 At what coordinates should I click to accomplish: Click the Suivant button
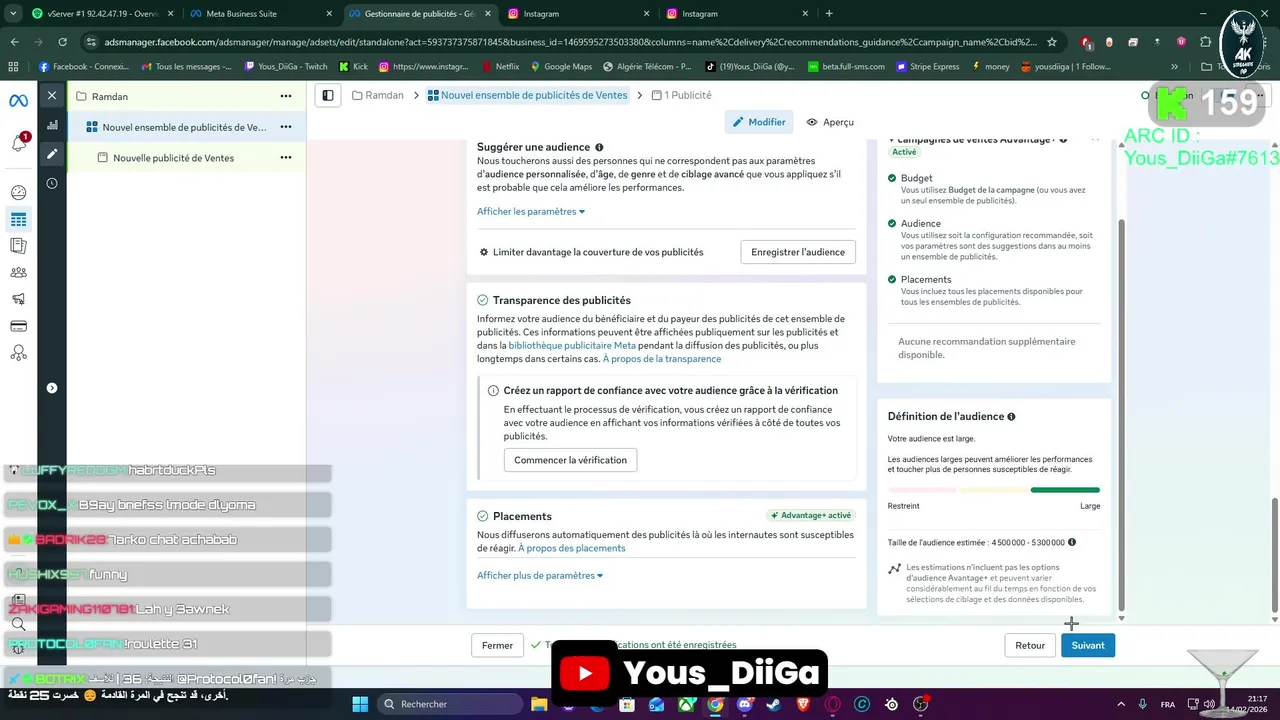point(1088,645)
